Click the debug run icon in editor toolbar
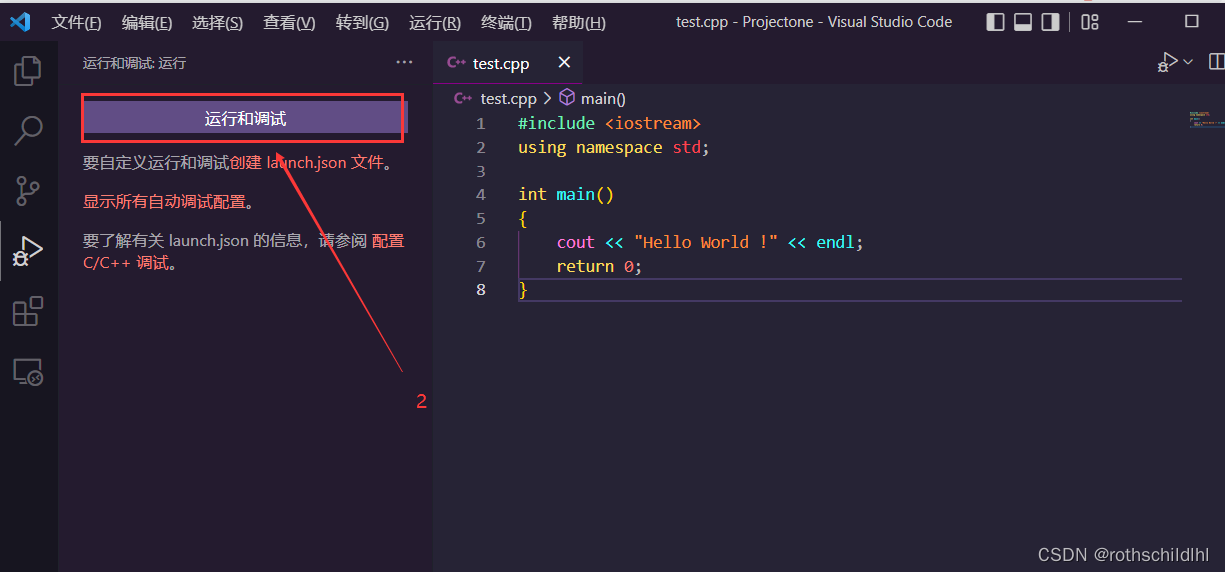Viewport: 1225px width, 572px height. pyautogui.click(x=1167, y=63)
